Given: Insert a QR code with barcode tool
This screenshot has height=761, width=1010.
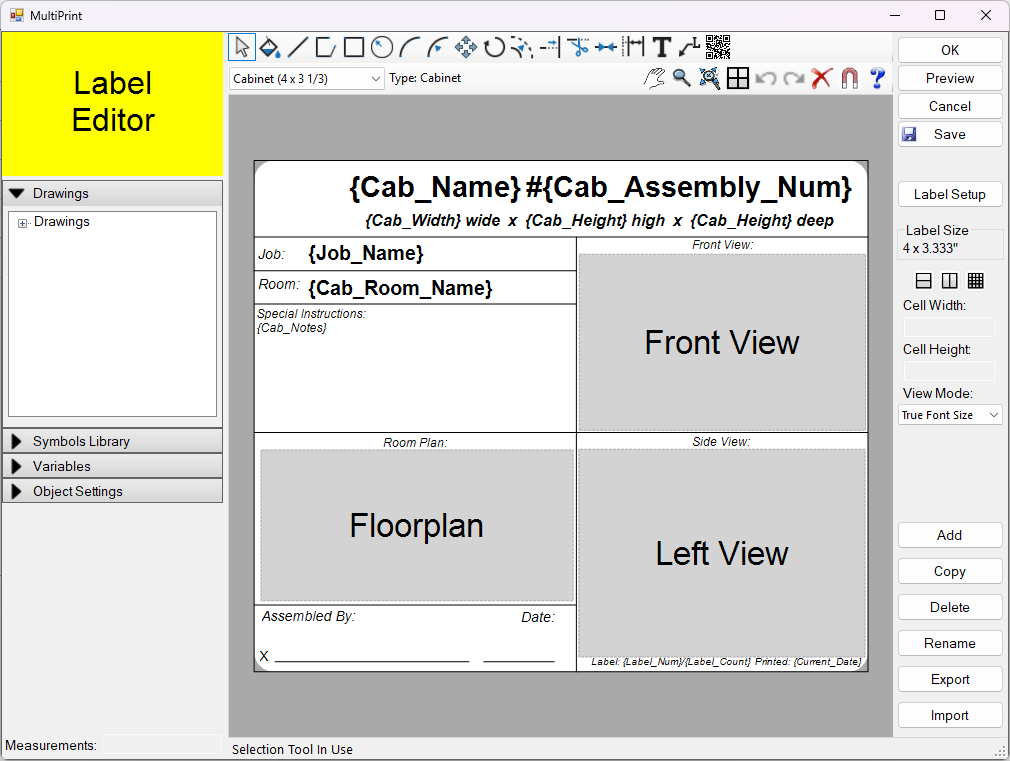Looking at the screenshot, I should click(x=718, y=46).
